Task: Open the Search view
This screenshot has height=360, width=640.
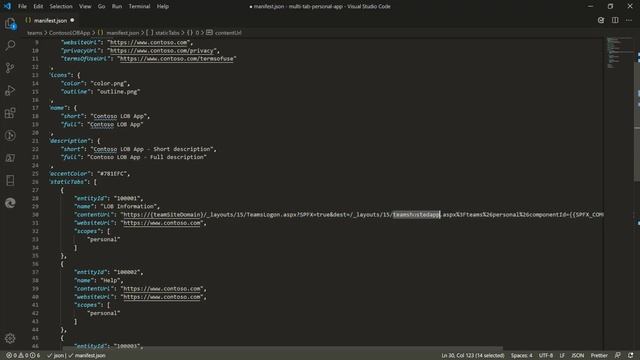Action: click(x=10, y=45)
